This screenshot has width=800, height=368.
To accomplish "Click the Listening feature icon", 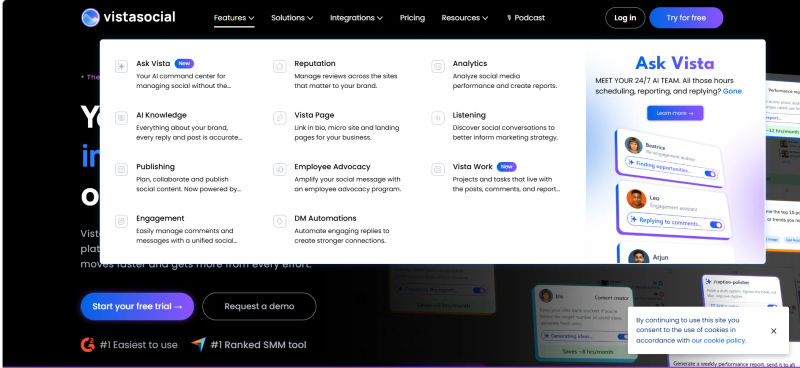I will tap(438, 118).
